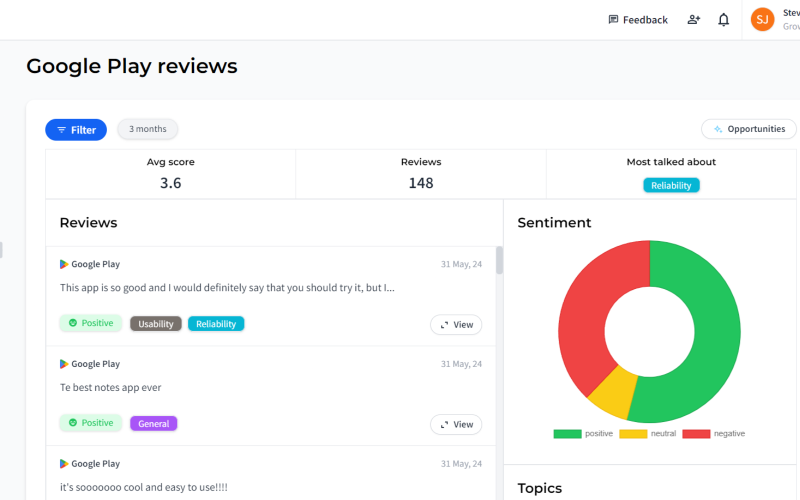Click the 'it's sooooooo cool and easy' text
The height and width of the screenshot is (500, 800).
143,487
